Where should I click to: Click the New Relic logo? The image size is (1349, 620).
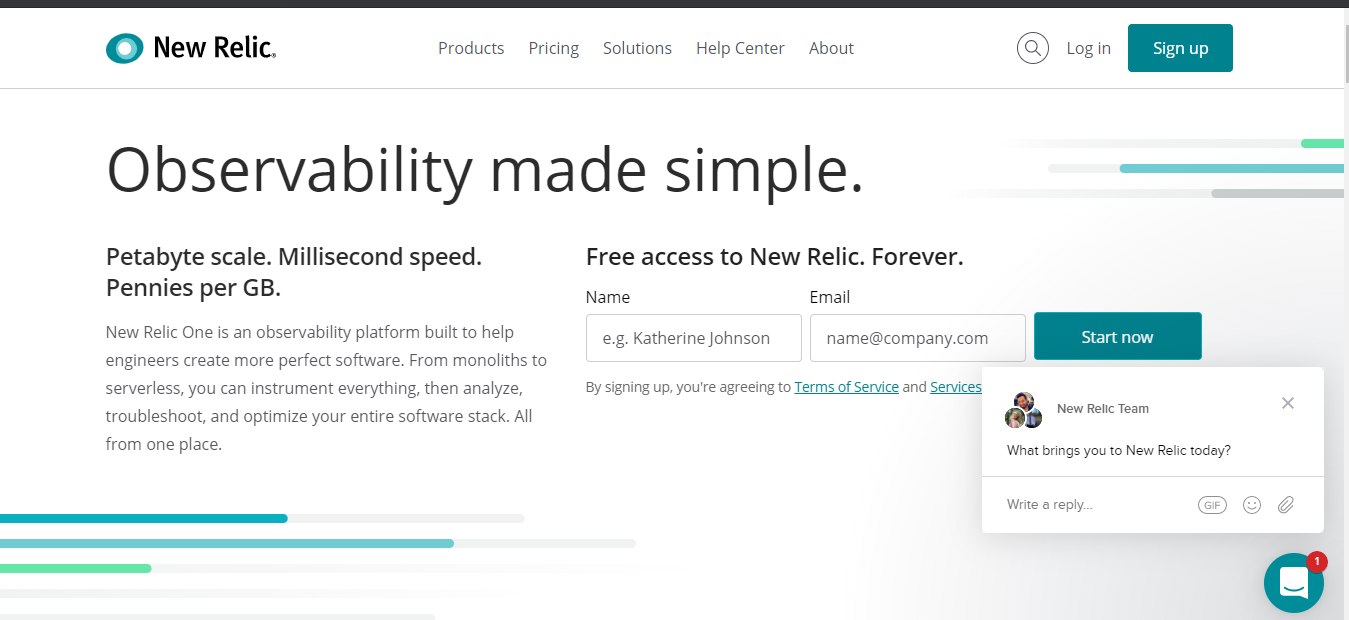191,48
